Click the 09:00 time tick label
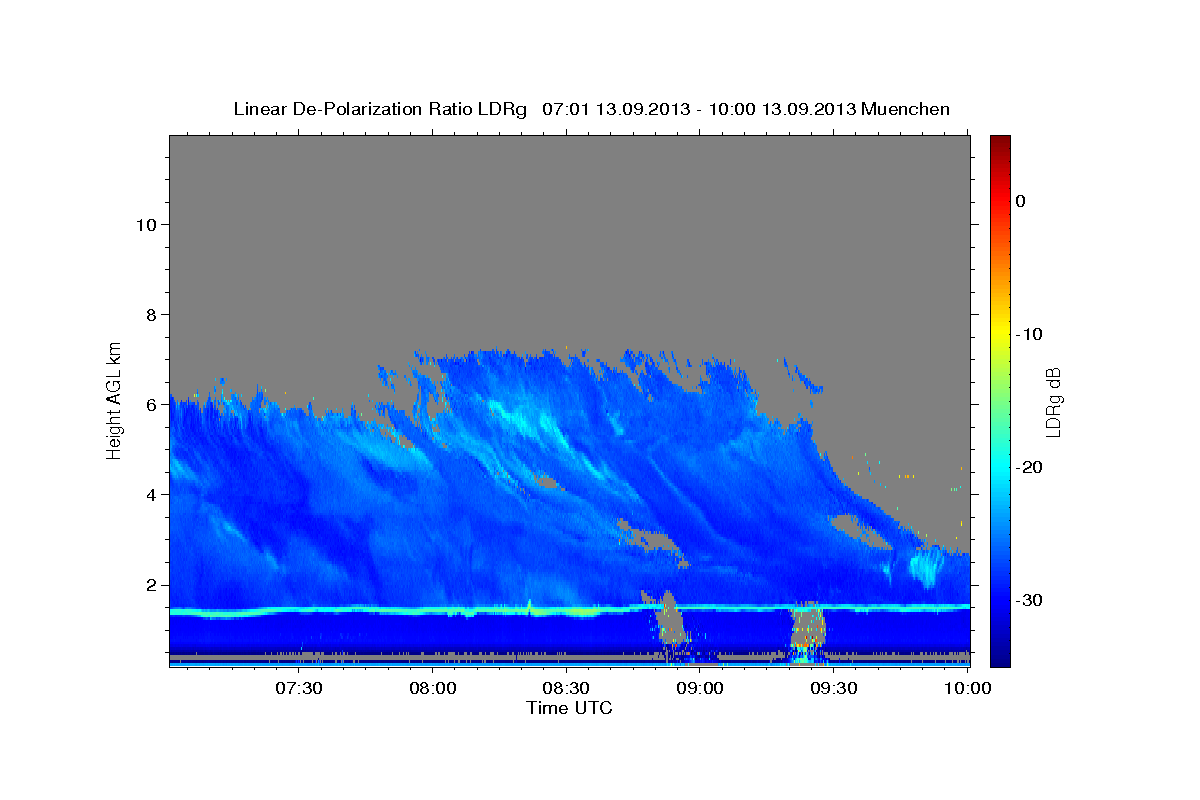Image resolution: width=1200 pixels, height=800 pixels. pos(700,689)
